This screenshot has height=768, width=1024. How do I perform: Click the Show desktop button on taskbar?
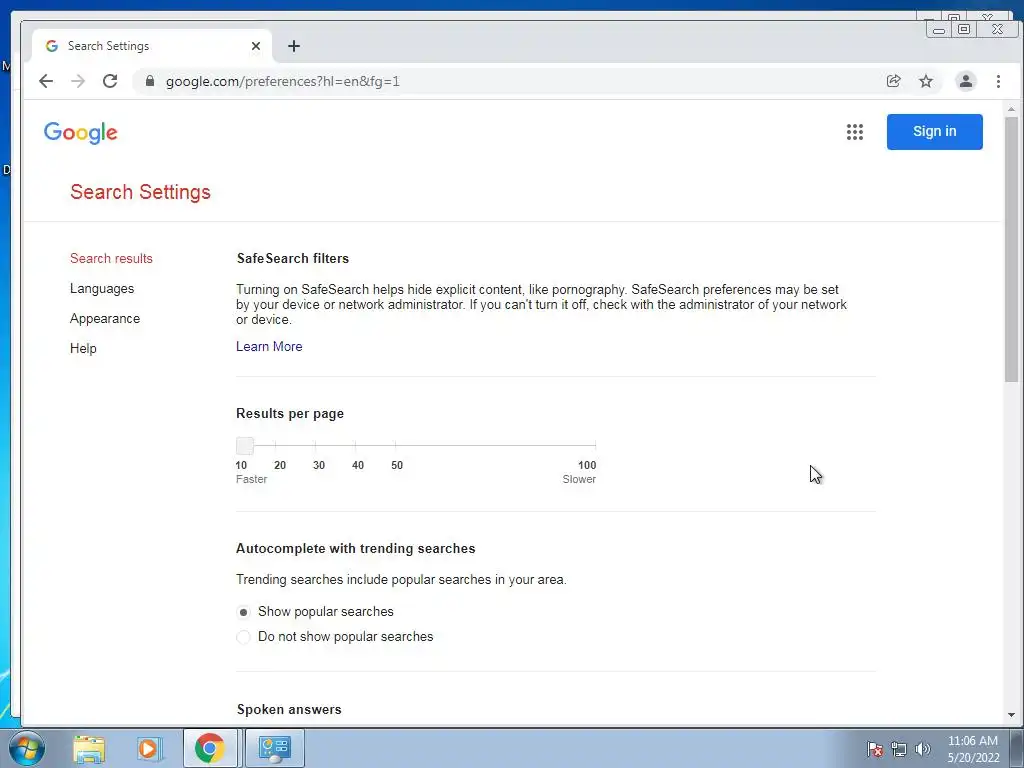tap(1016, 749)
